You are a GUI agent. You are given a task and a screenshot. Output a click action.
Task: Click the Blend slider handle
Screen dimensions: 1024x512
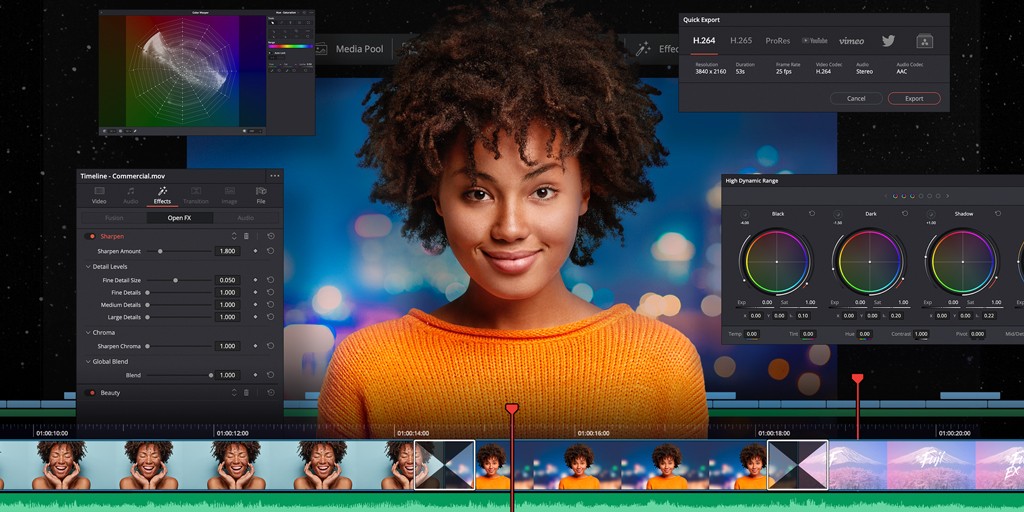[210, 376]
